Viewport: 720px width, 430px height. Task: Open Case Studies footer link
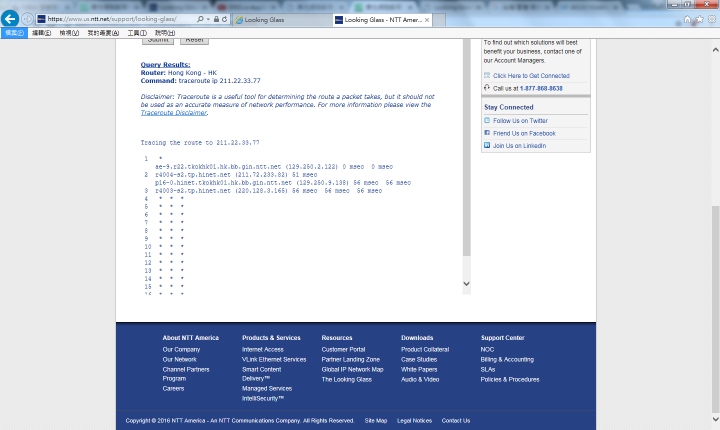point(419,360)
